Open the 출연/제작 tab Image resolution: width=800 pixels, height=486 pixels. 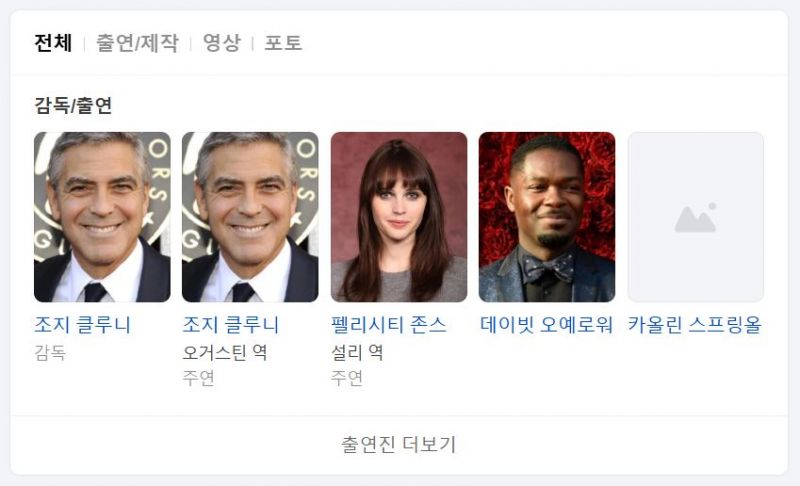[x=137, y=43]
